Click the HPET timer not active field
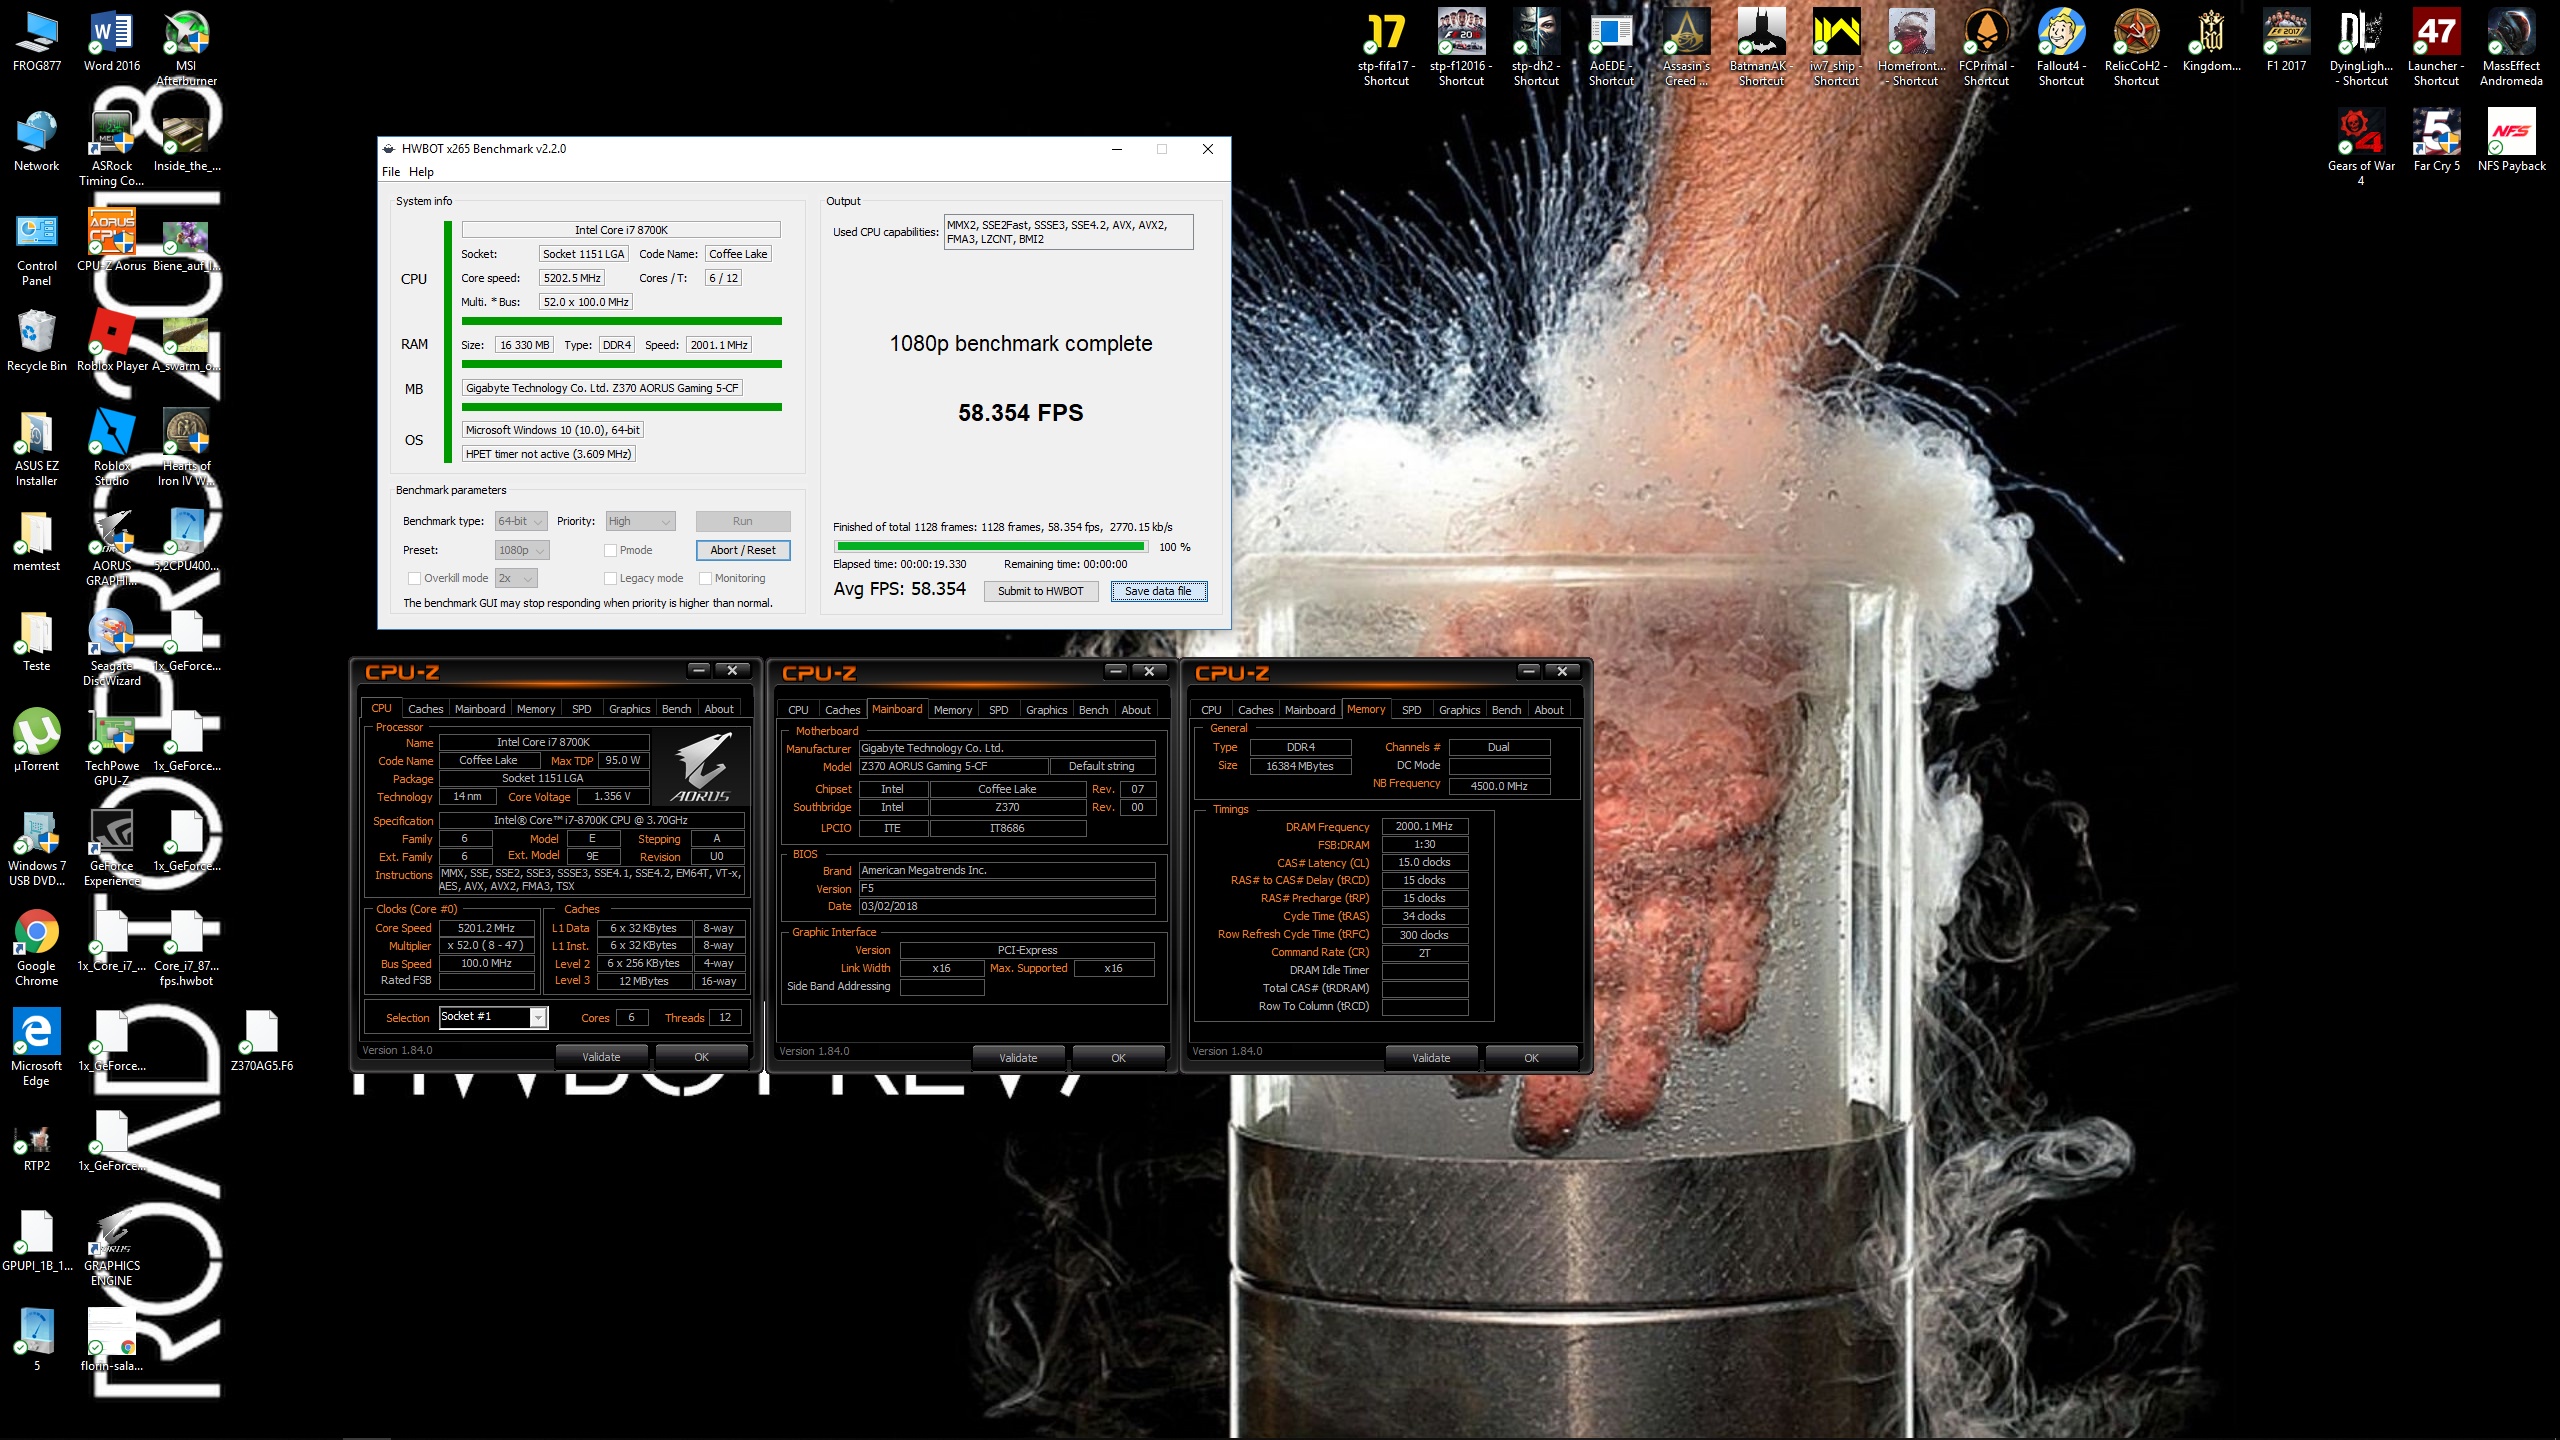Viewport: 2560px width, 1440px height. [x=549, y=454]
